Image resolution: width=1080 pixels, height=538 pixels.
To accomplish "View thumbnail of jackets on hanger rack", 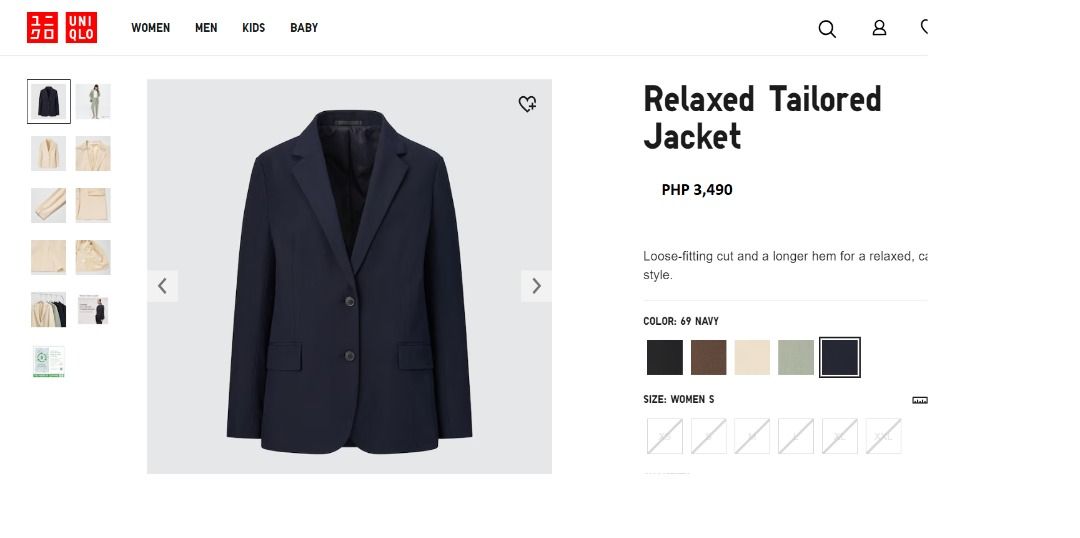I will tap(48, 309).
